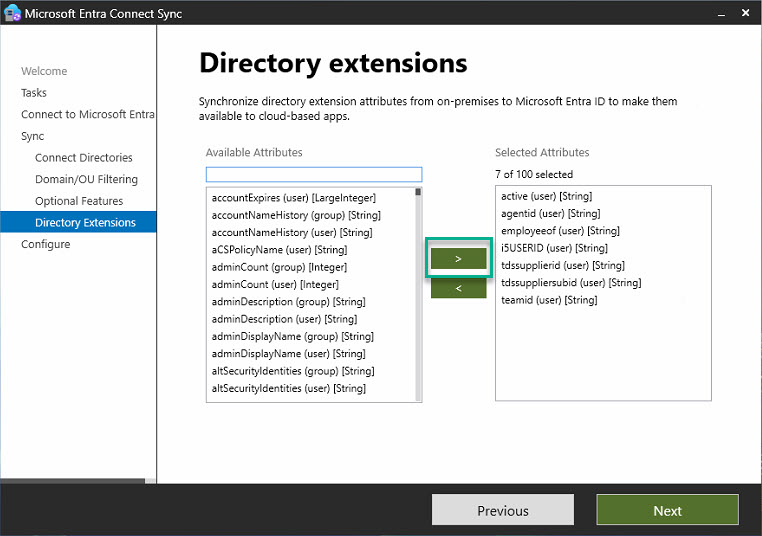Open the Tasks step in sidebar
762x536 pixels.
34,93
